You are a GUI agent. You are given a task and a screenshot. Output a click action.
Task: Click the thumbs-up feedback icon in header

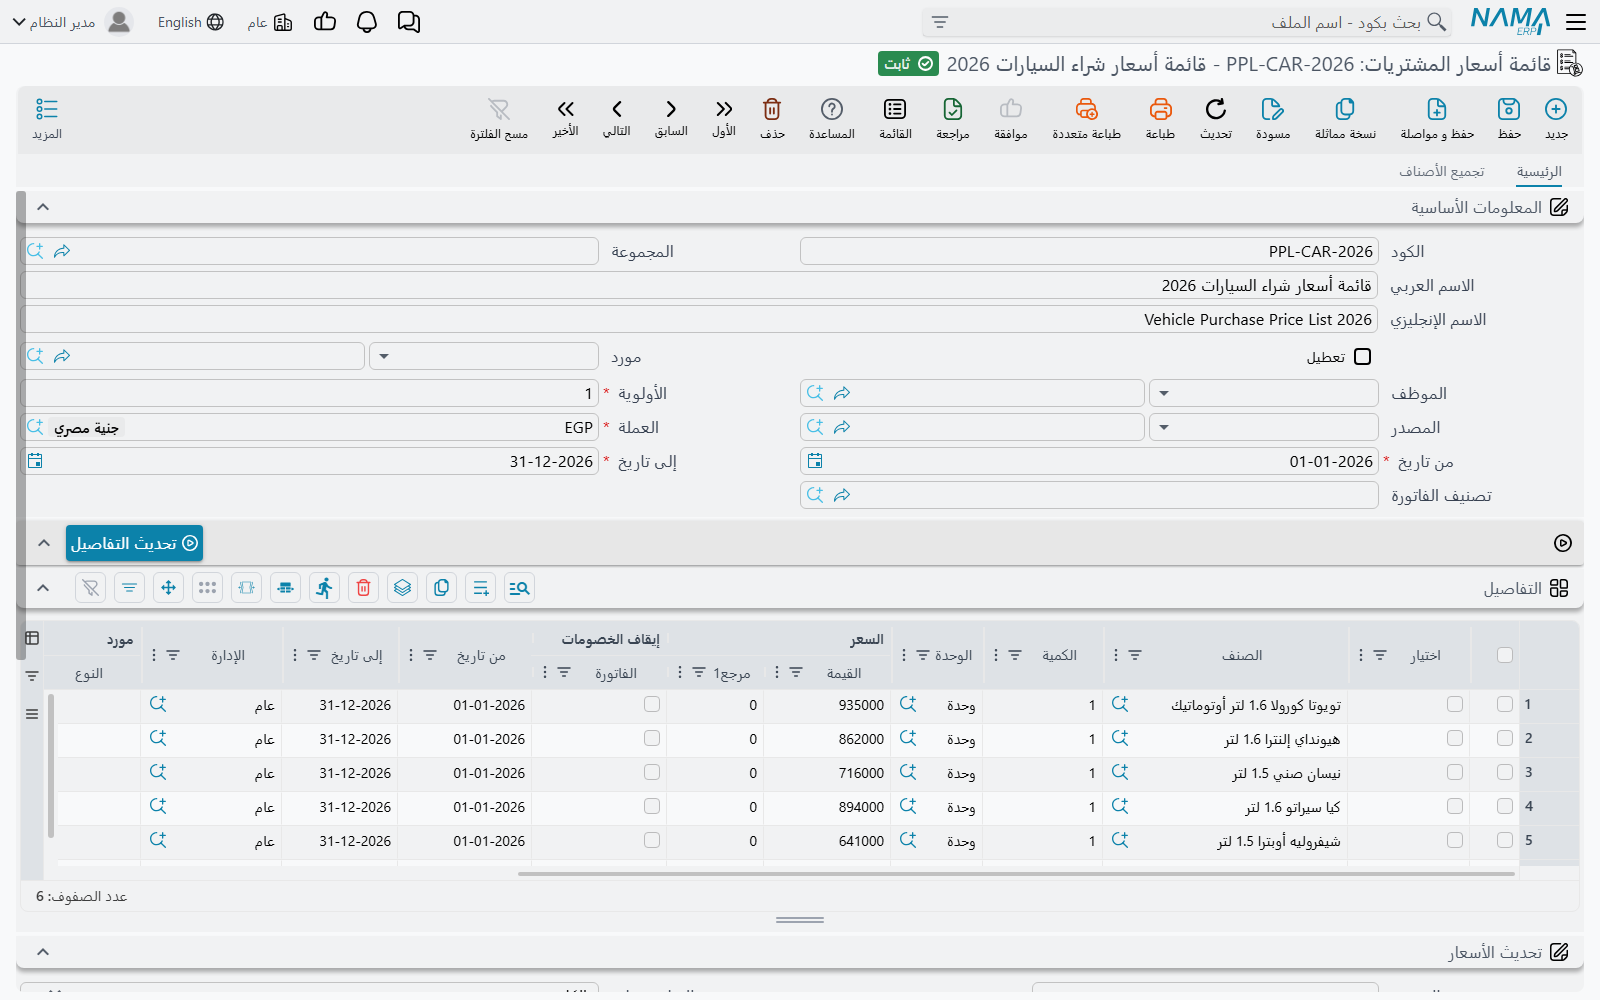point(325,22)
